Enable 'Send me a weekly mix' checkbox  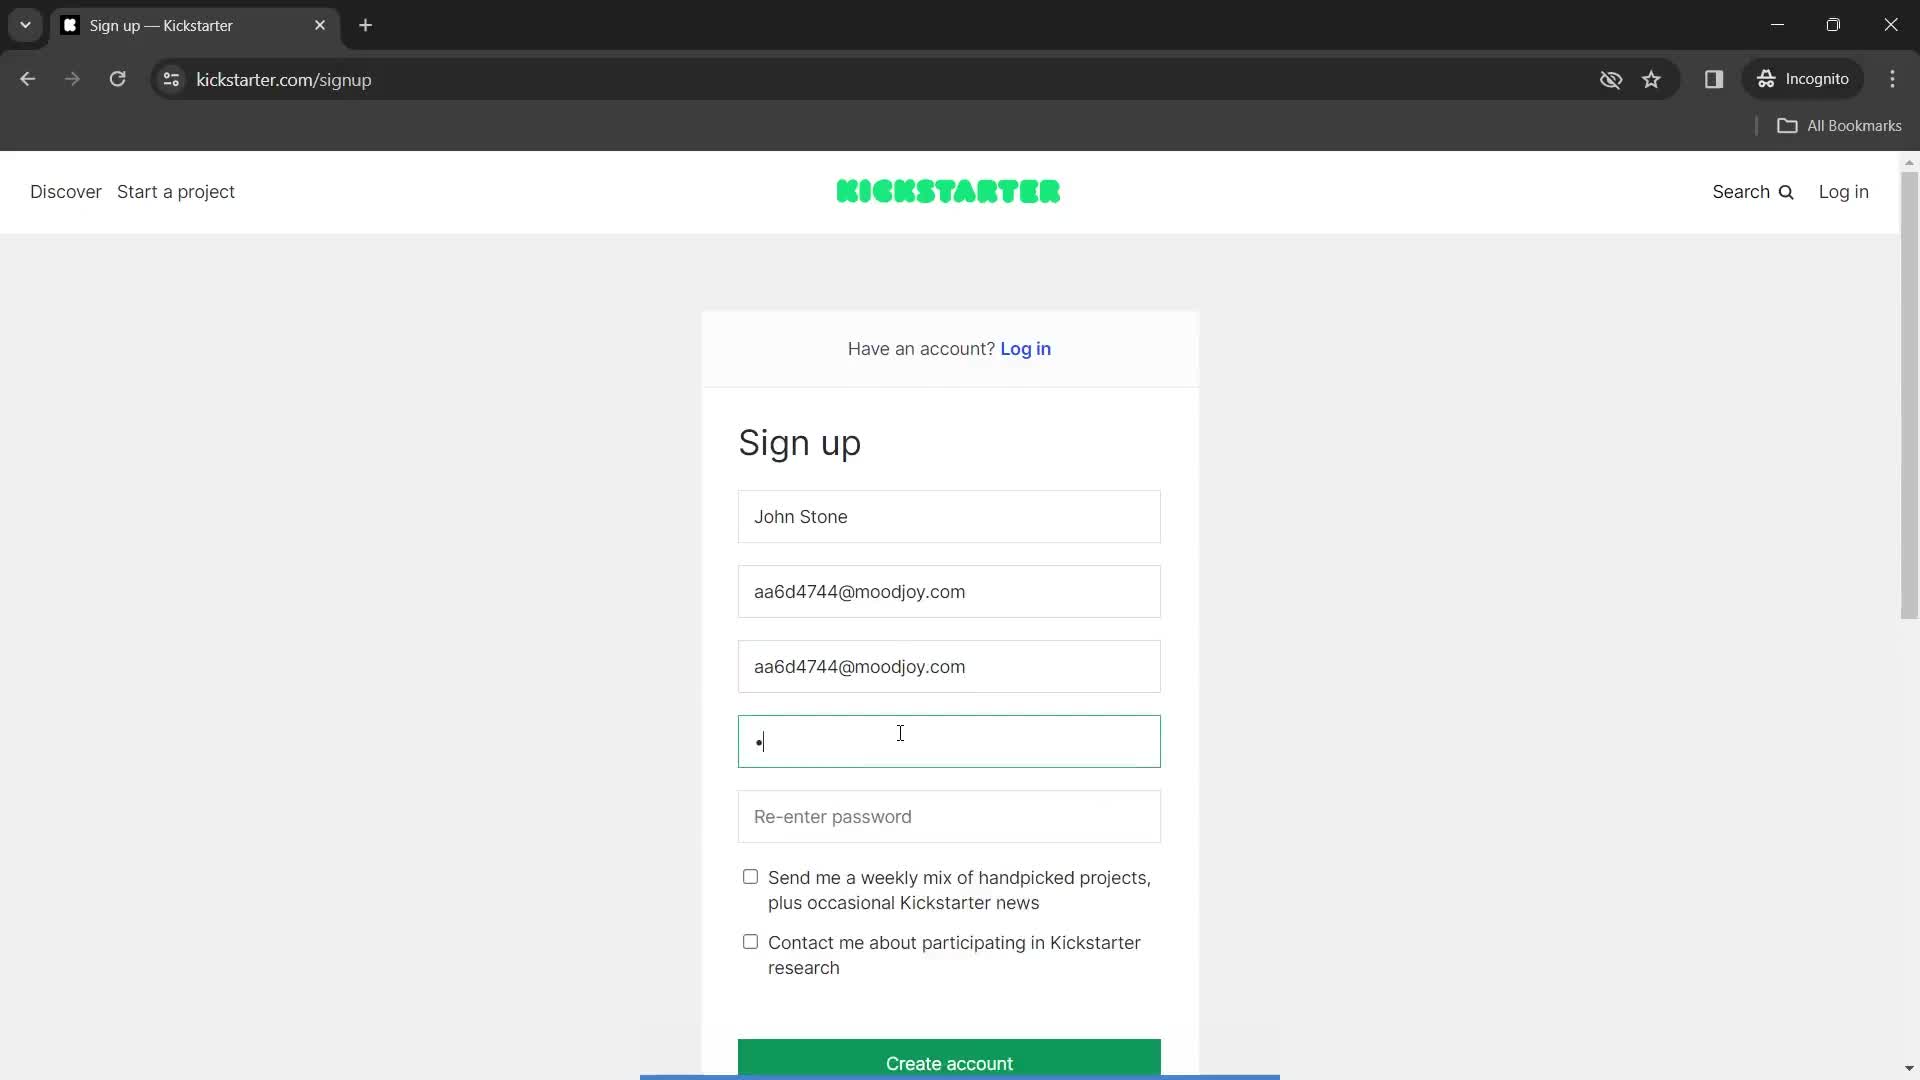(x=749, y=876)
